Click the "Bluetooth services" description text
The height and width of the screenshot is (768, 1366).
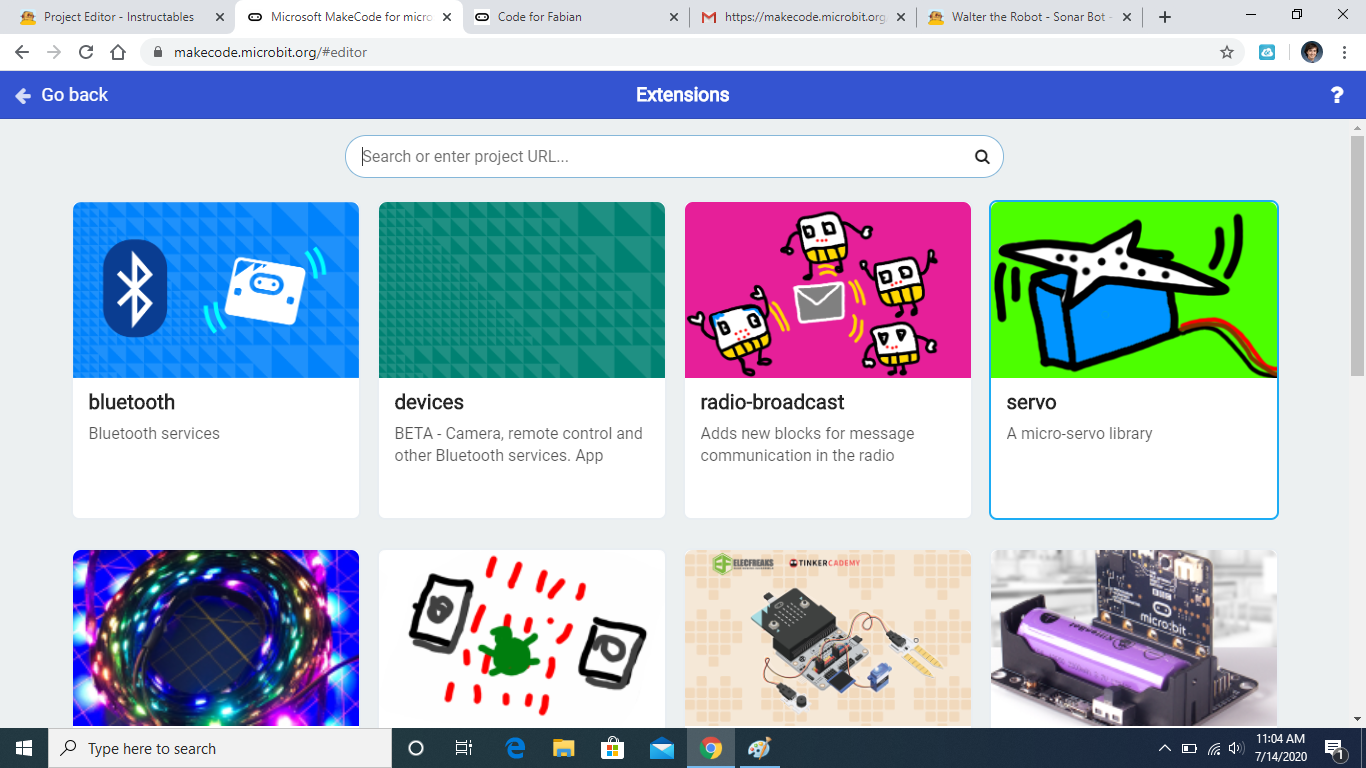[154, 433]
